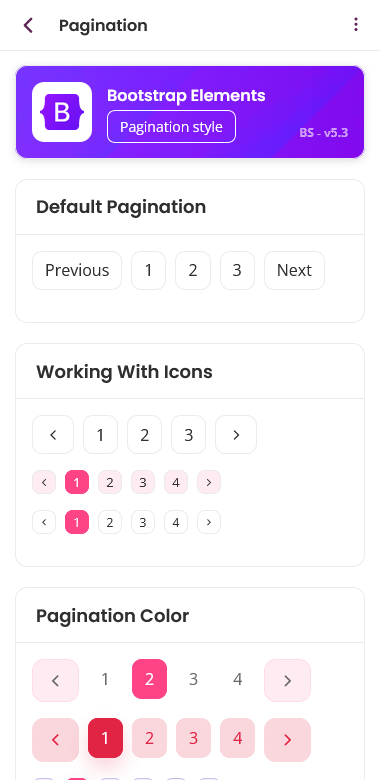
Task: Select dark red active page 1
Action: point(105,738)
